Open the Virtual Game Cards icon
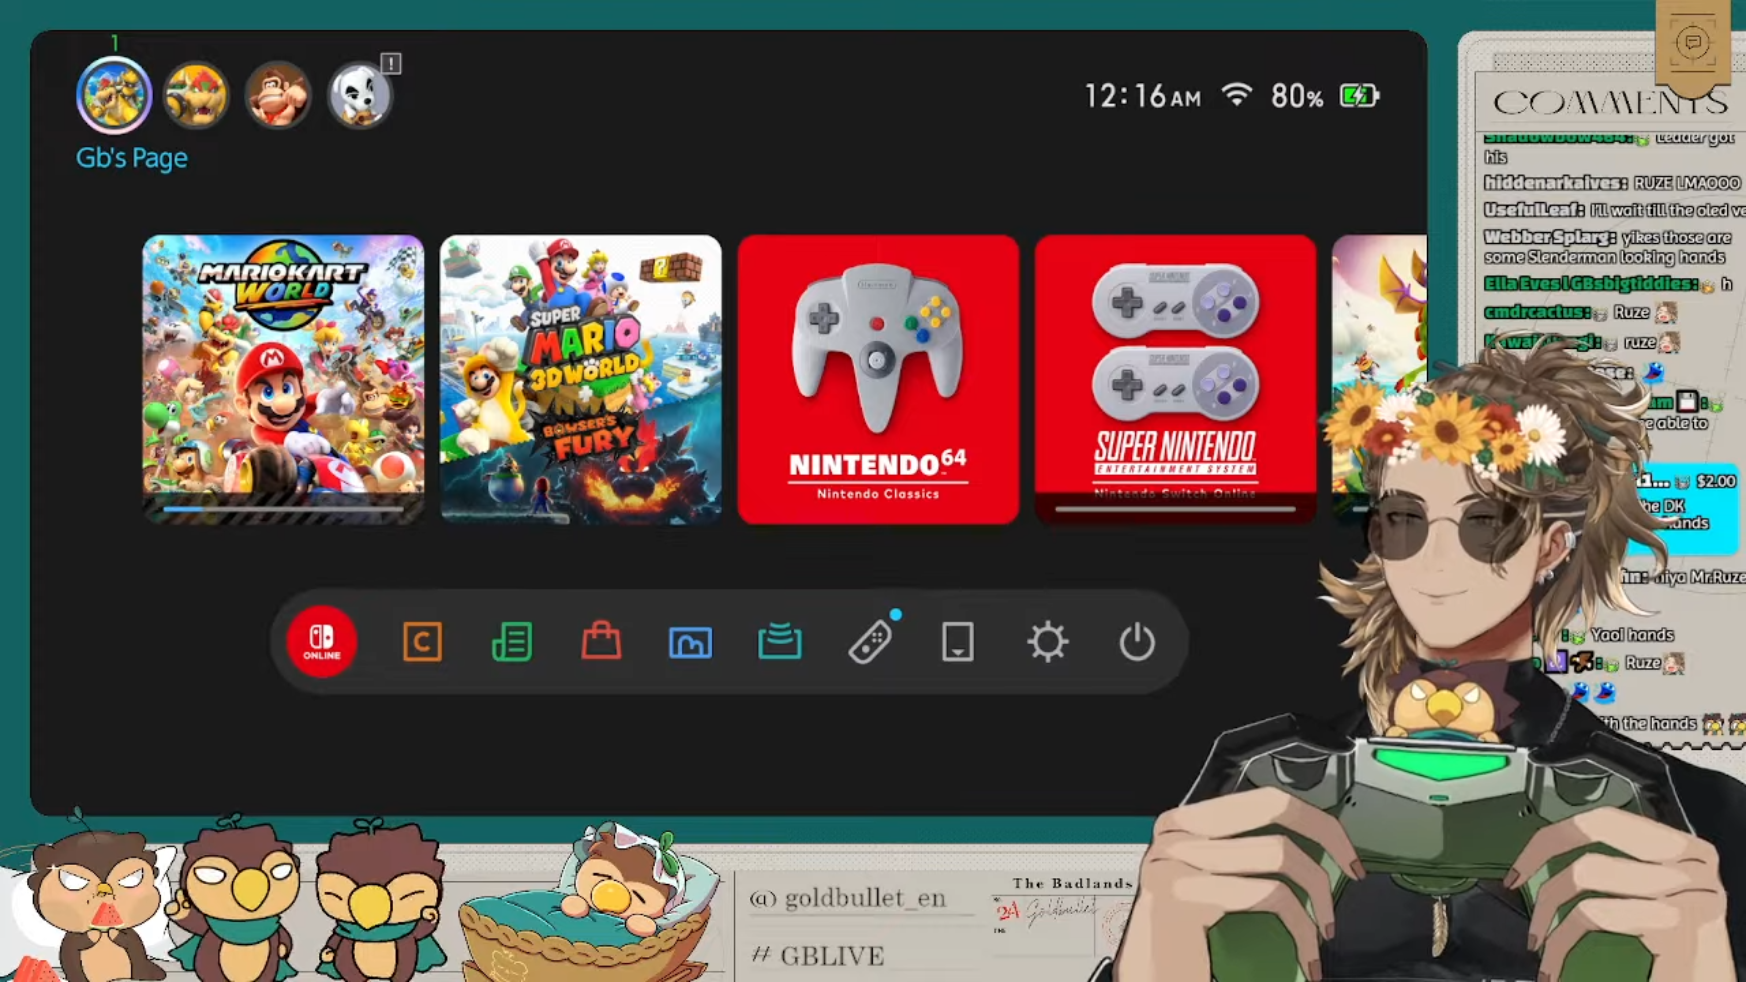 [x=958, y=642]
